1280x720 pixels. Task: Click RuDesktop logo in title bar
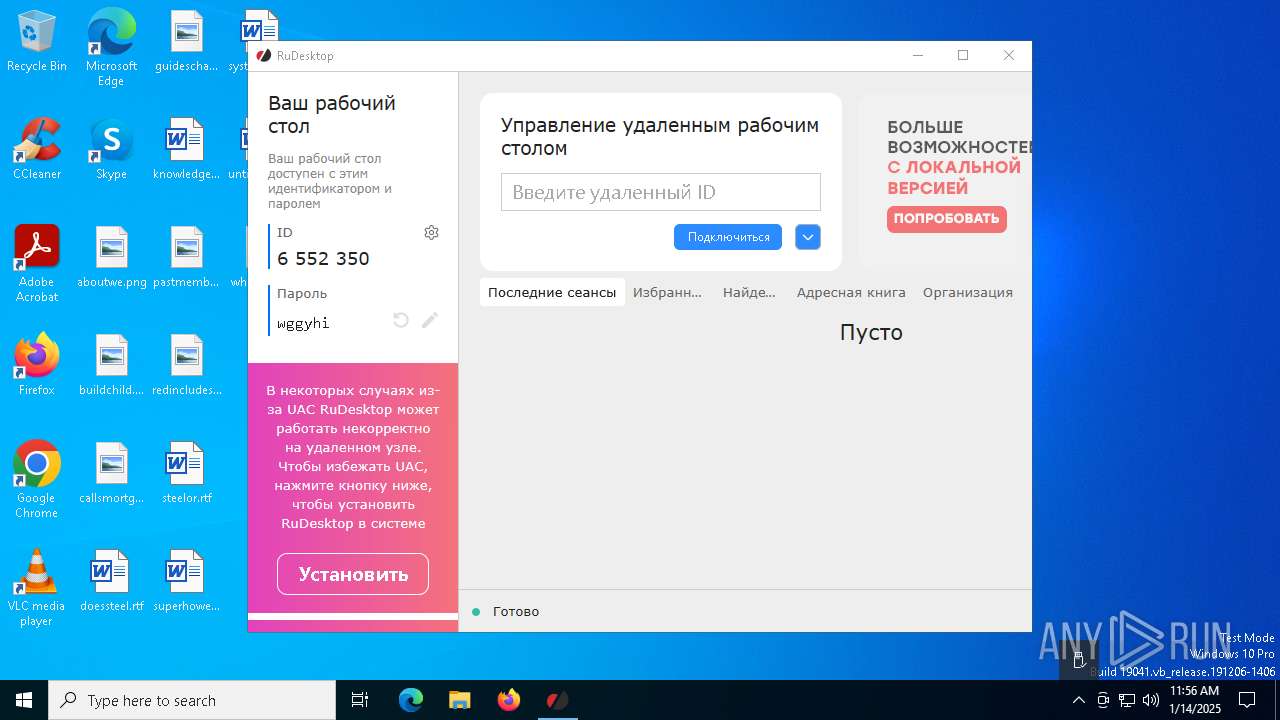[264, 56]
